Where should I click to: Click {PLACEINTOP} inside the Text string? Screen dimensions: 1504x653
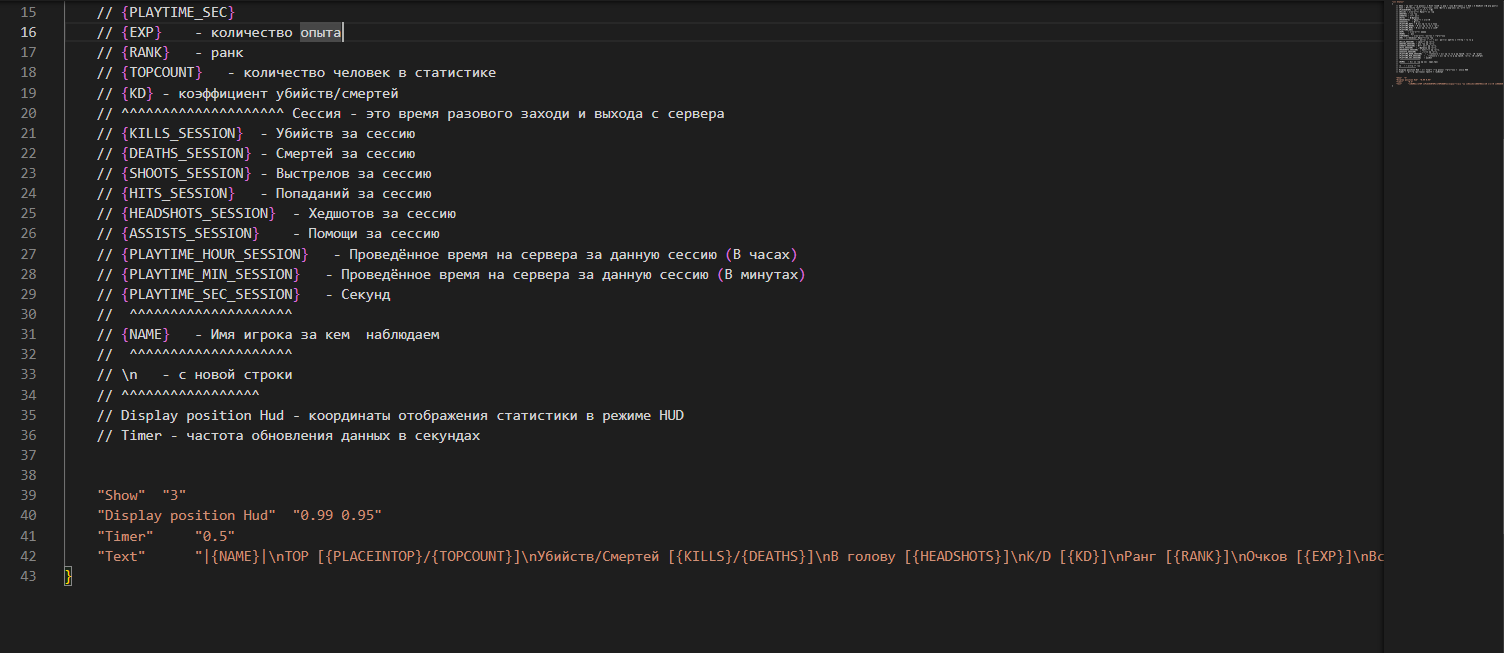coord(374,556)
